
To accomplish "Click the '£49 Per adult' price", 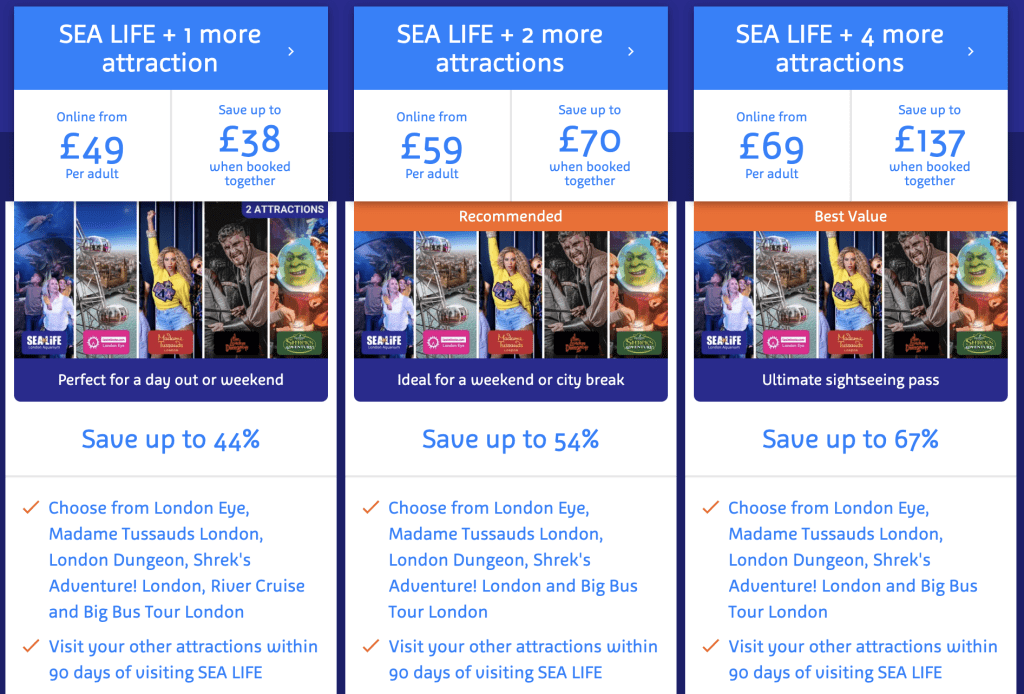I will click(91, 145).
